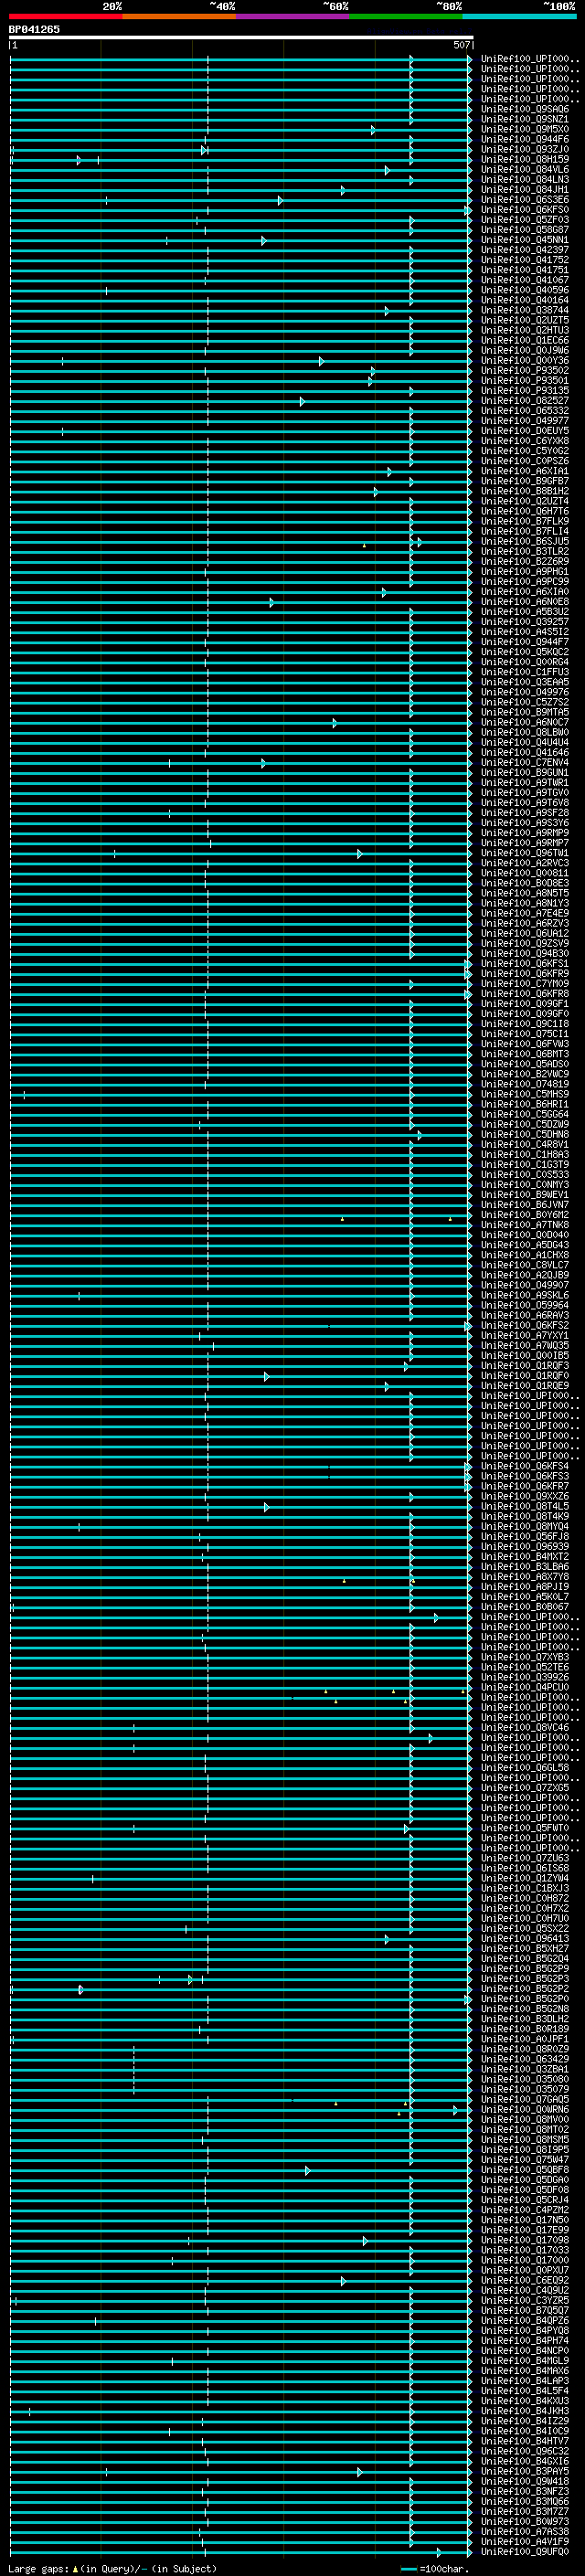Select the UniRef100_Q6KFS0 label
This screenshot has height=2576, width=585.
[524, 209]
